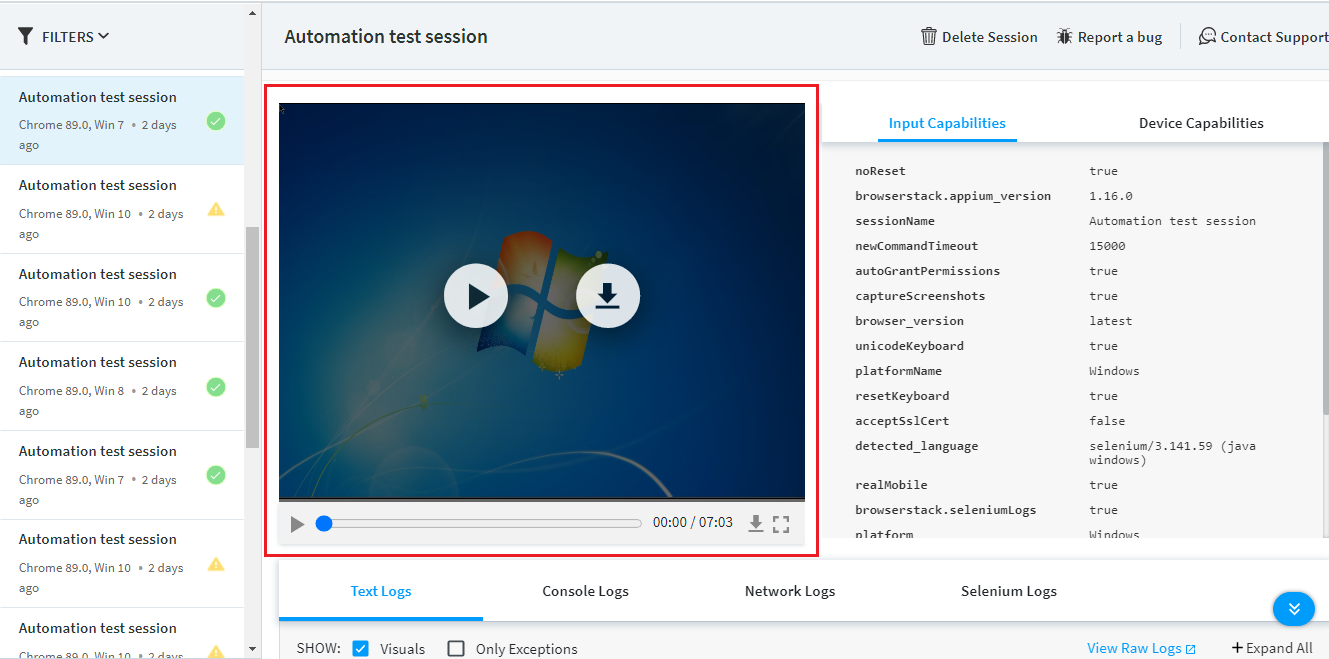Click the Report a bug link text
The image size is (1329, 659).
pos(1120,37)
